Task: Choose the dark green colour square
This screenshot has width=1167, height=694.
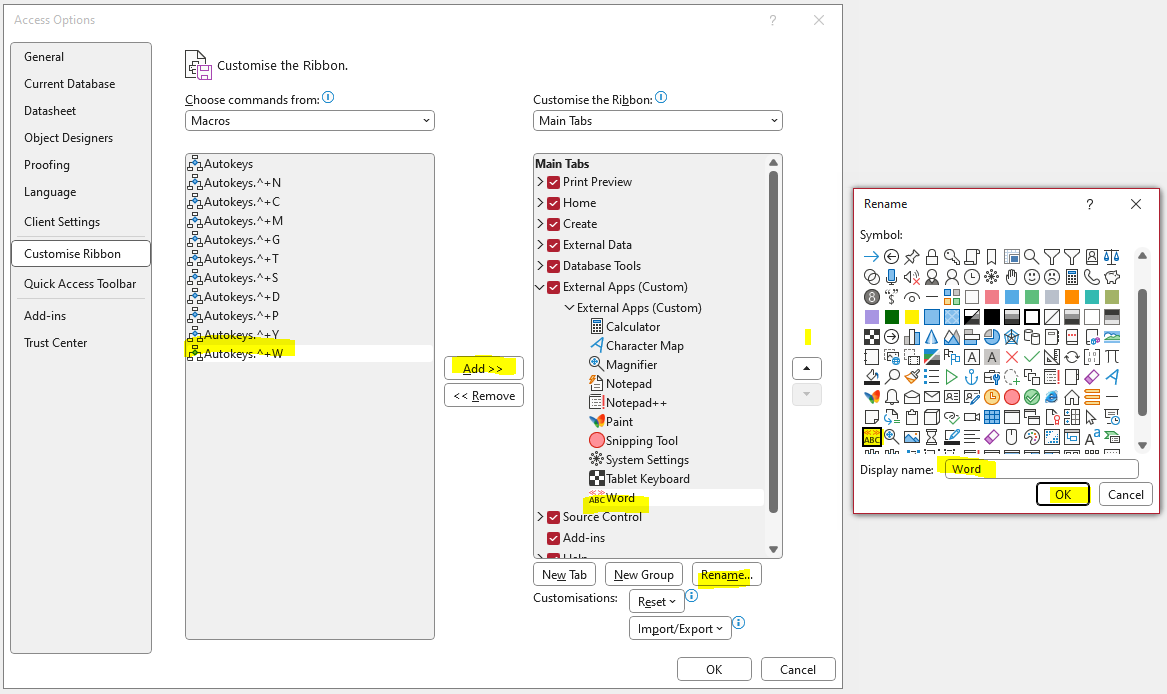Action: [892, 317]
